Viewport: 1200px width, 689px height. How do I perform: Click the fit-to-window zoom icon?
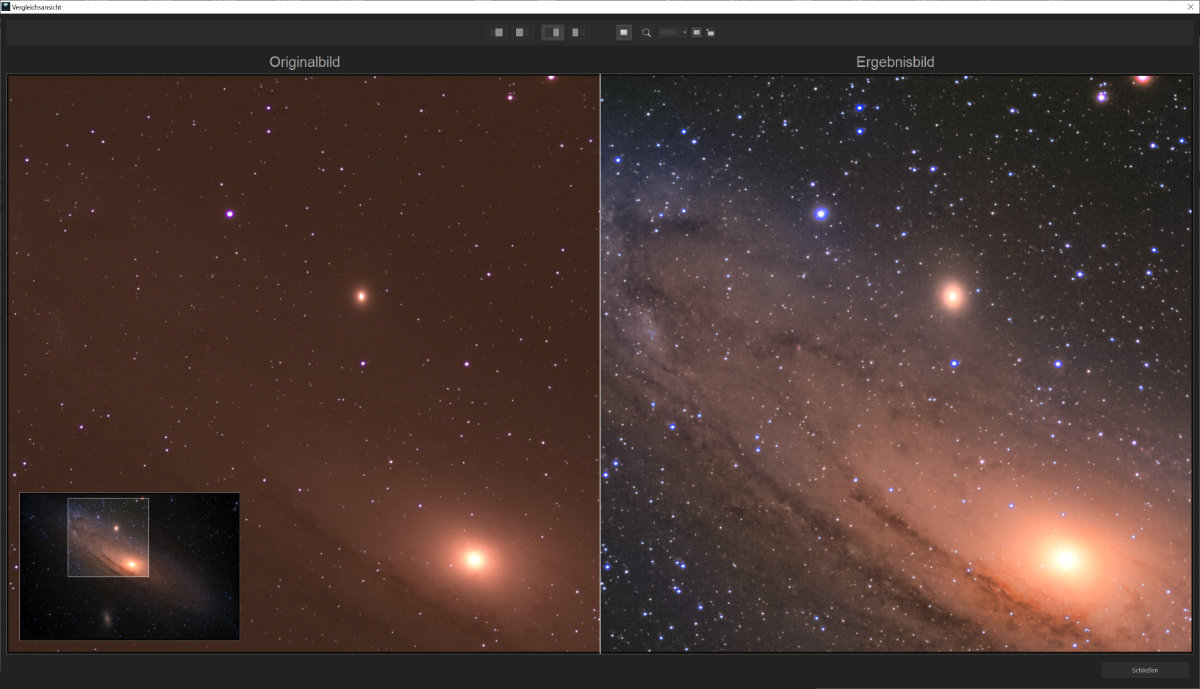click(x=696, y=32)
